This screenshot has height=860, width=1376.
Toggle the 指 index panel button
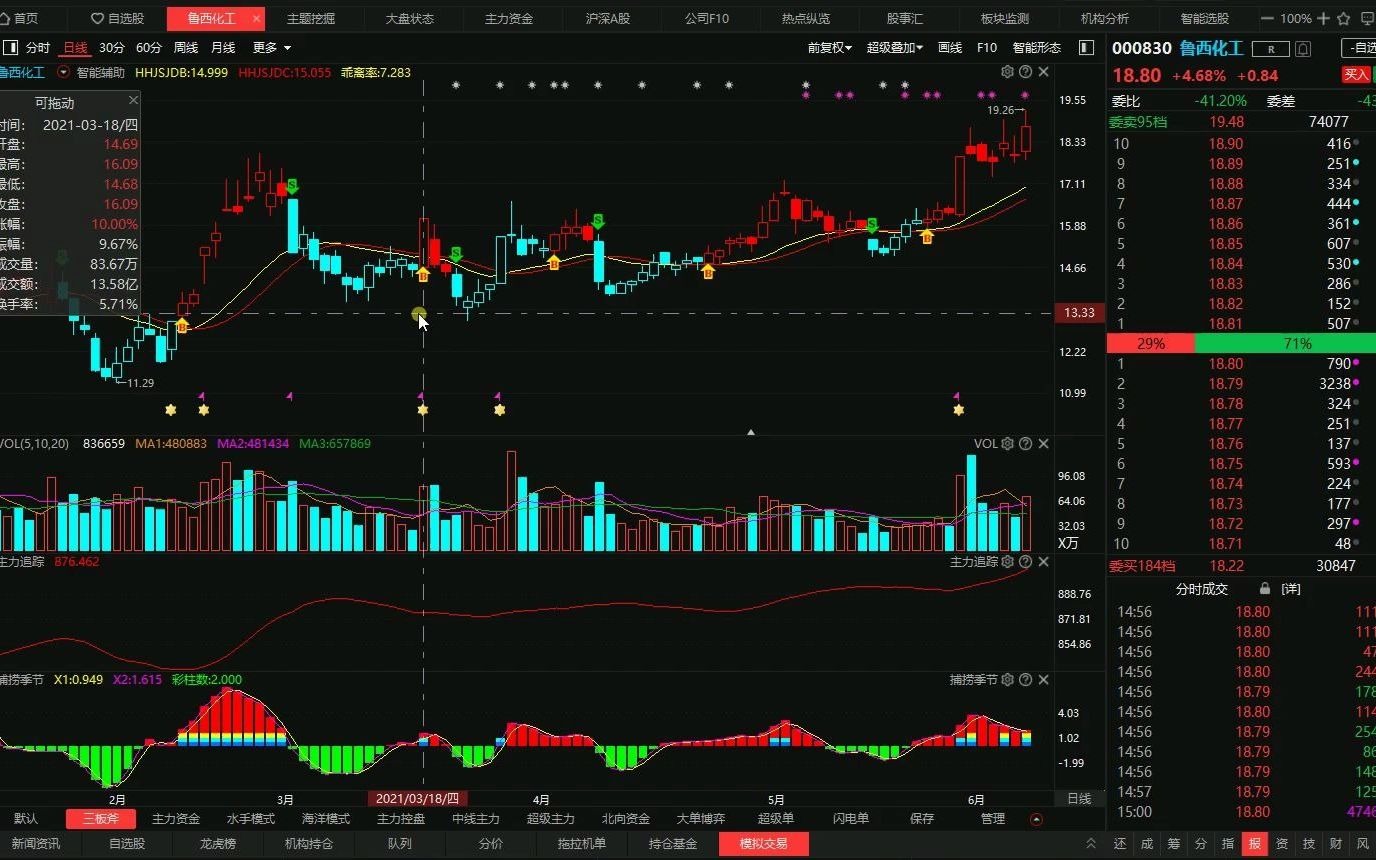coord(1227,844)
